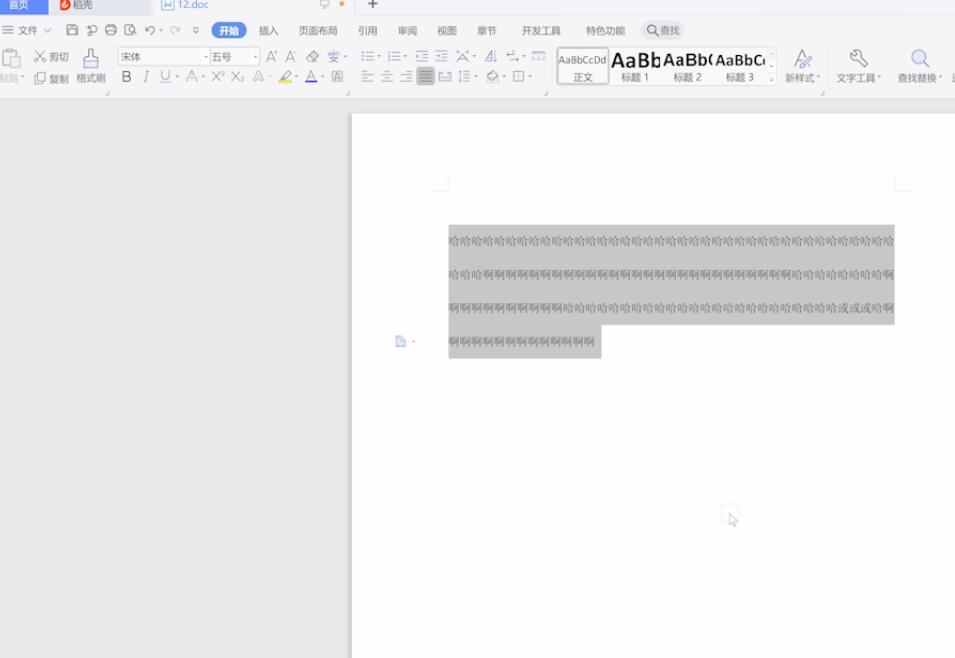Align text left
The height and width of the screenshot is (658, 955).
[x=367, y=77]
